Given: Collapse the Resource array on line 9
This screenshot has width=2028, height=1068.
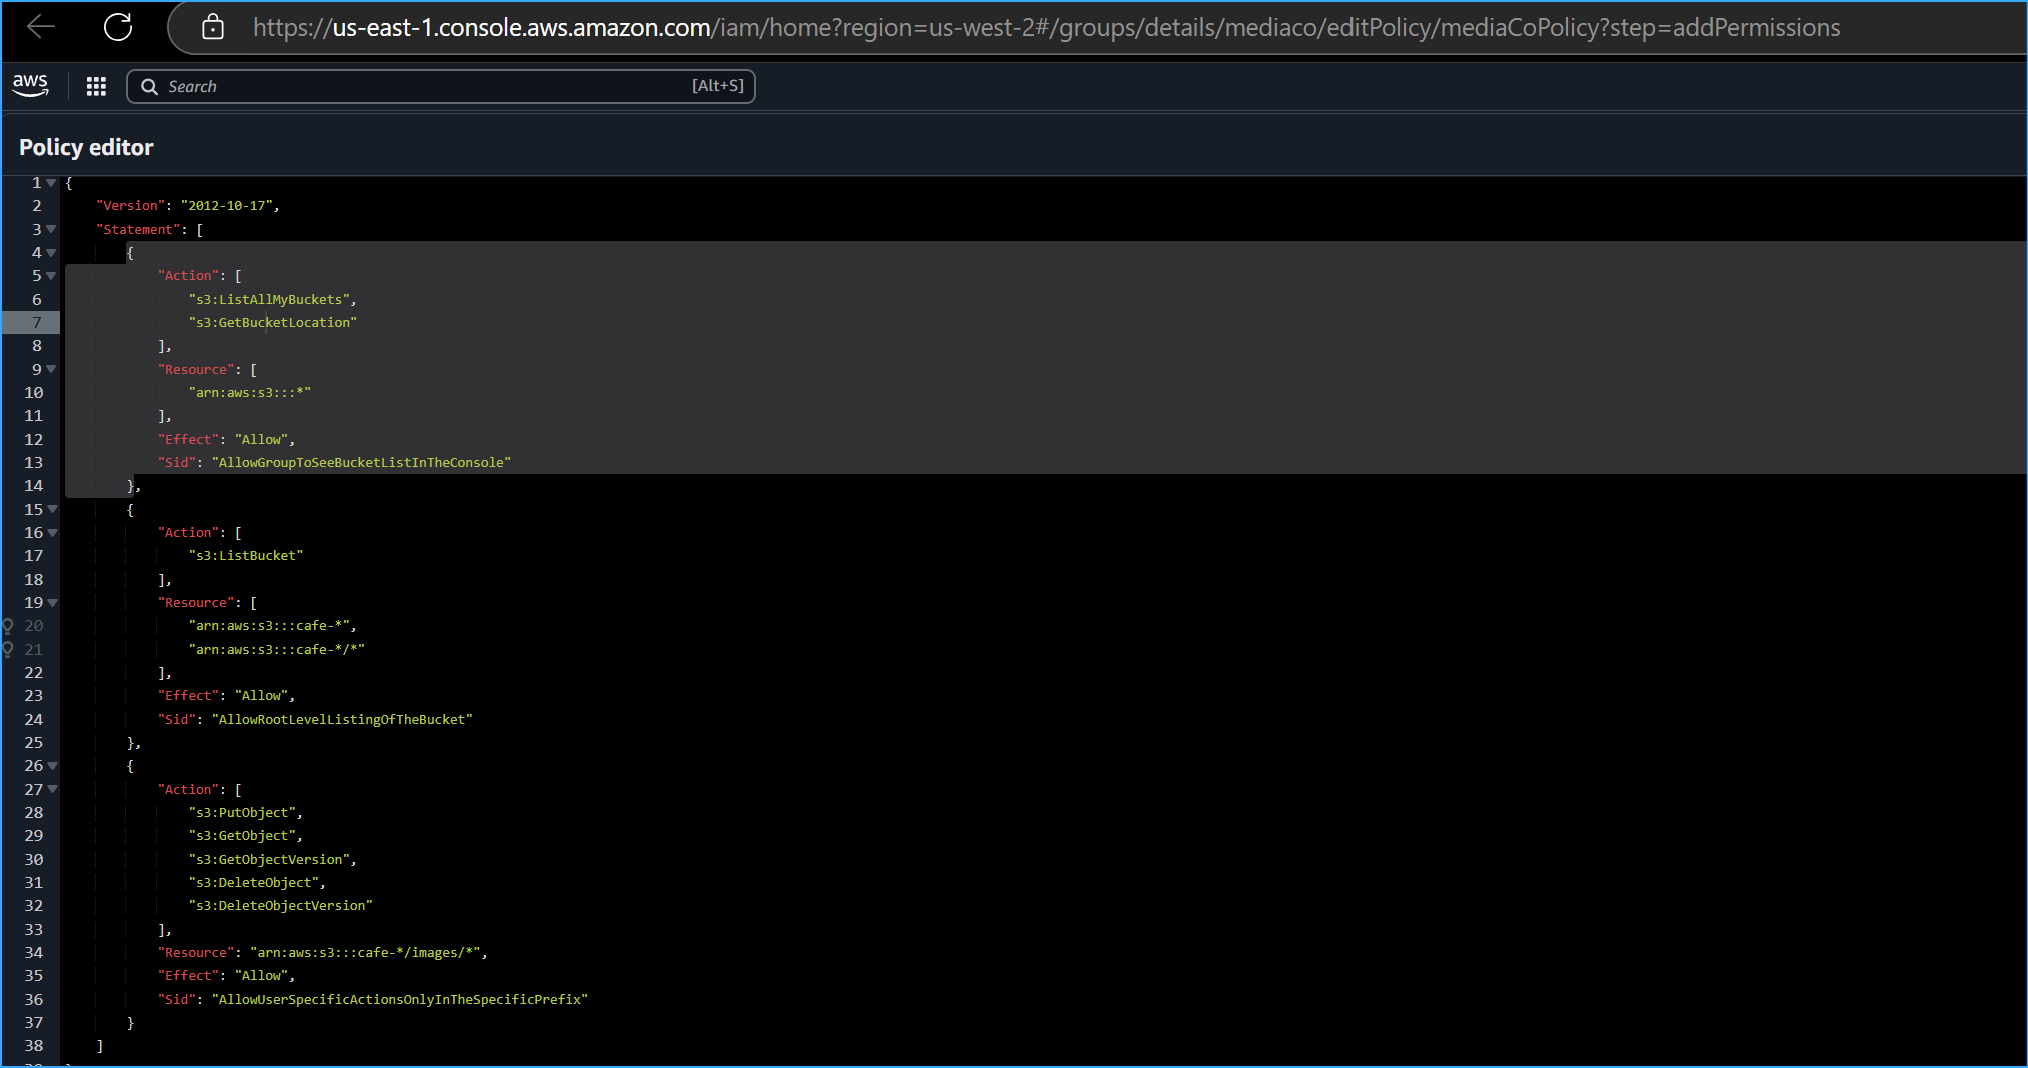Looking at the screenshot, I should tap(51, 370).
